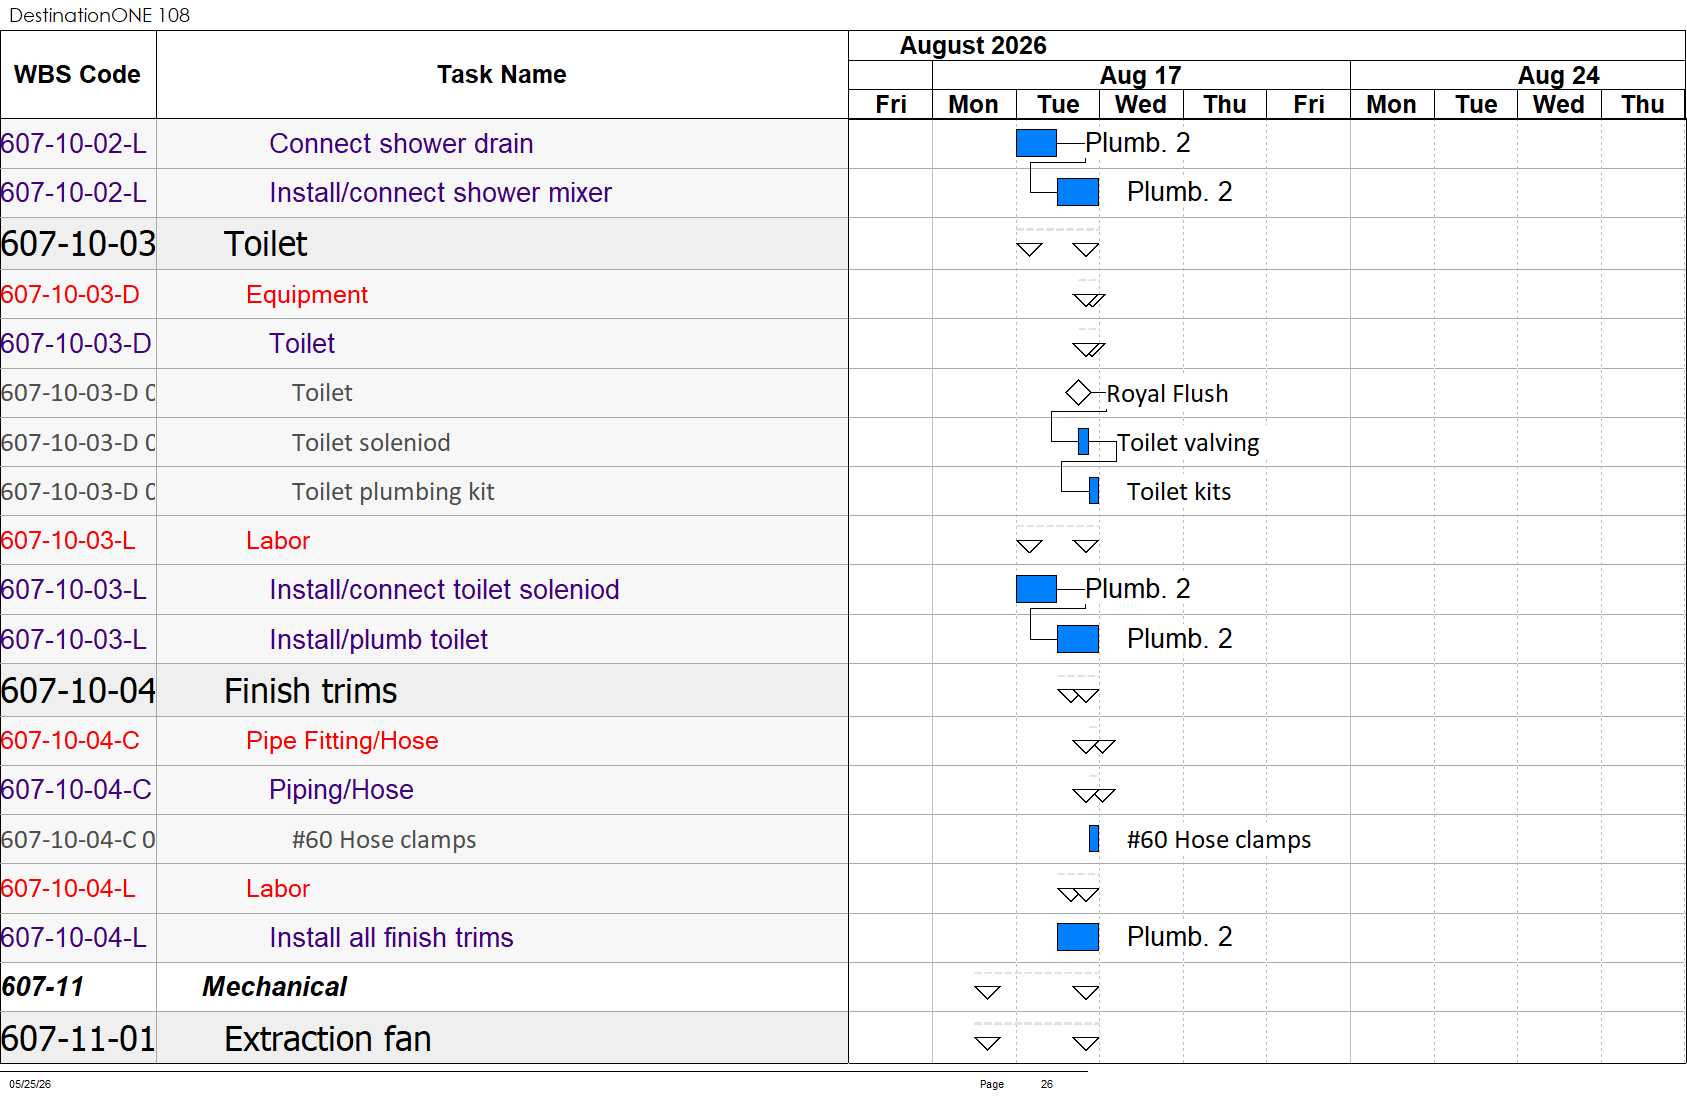Image resolution: width=1687 pixels, height=1097 pixels.
Task: Select the Extraction fan group row
Action: pyautogui.click(x=424, y=1038)
